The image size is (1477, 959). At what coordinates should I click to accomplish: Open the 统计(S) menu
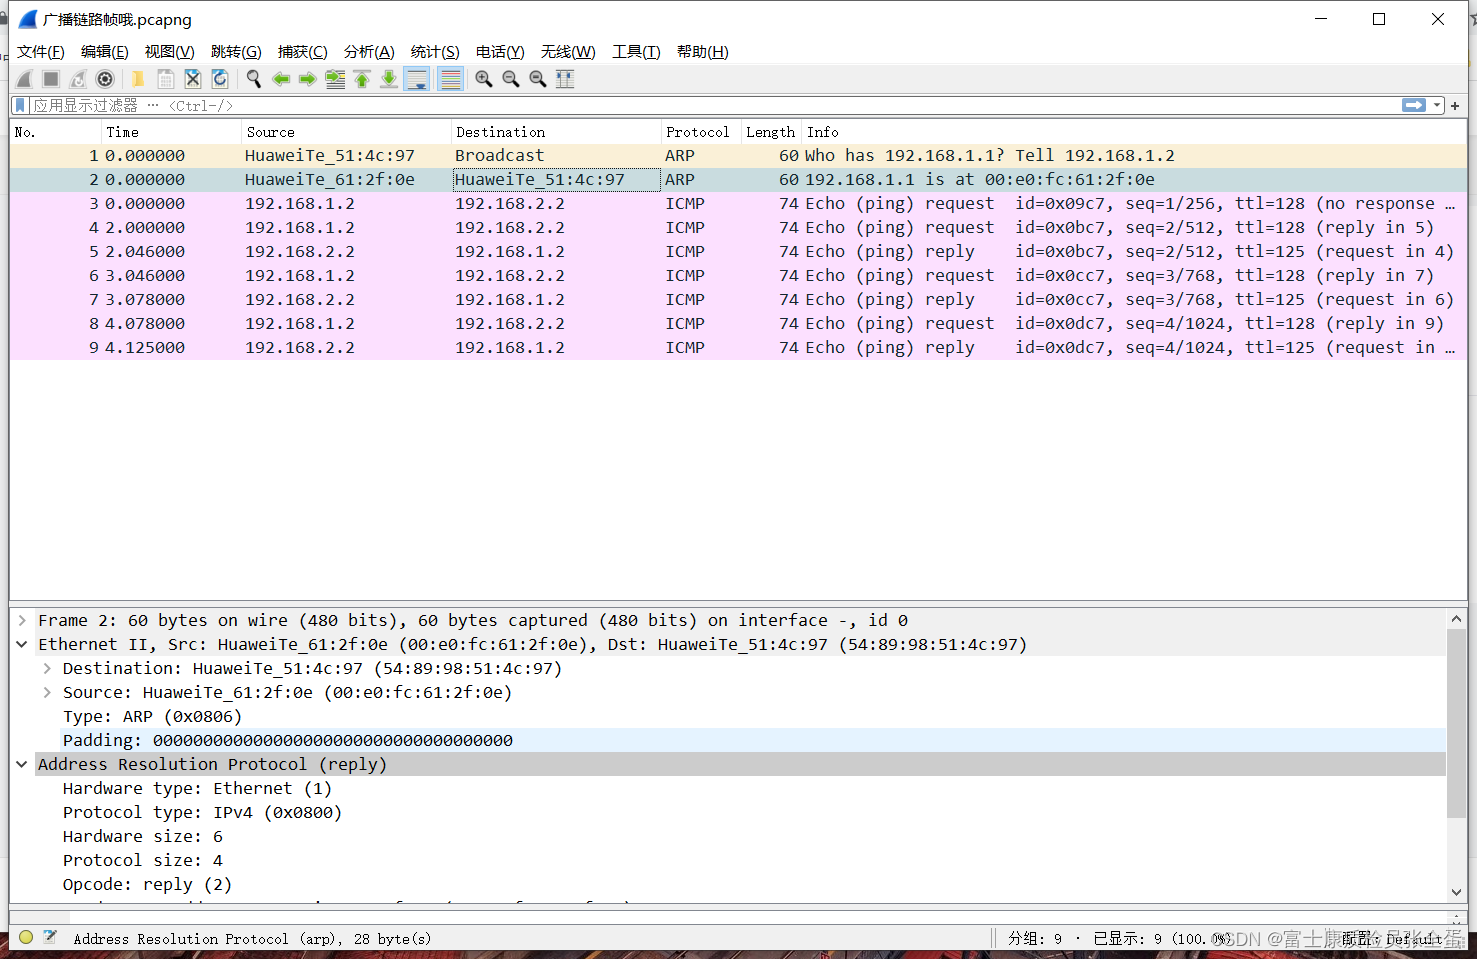pos(435,52)
